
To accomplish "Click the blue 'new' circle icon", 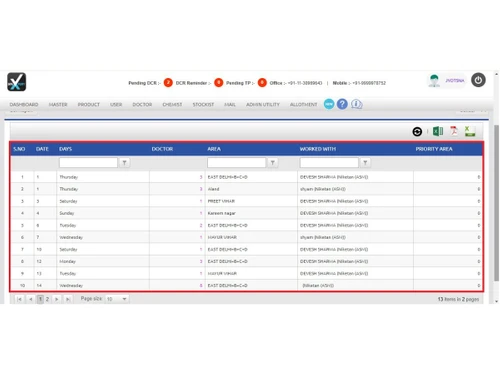I will (x=329, y=104).
